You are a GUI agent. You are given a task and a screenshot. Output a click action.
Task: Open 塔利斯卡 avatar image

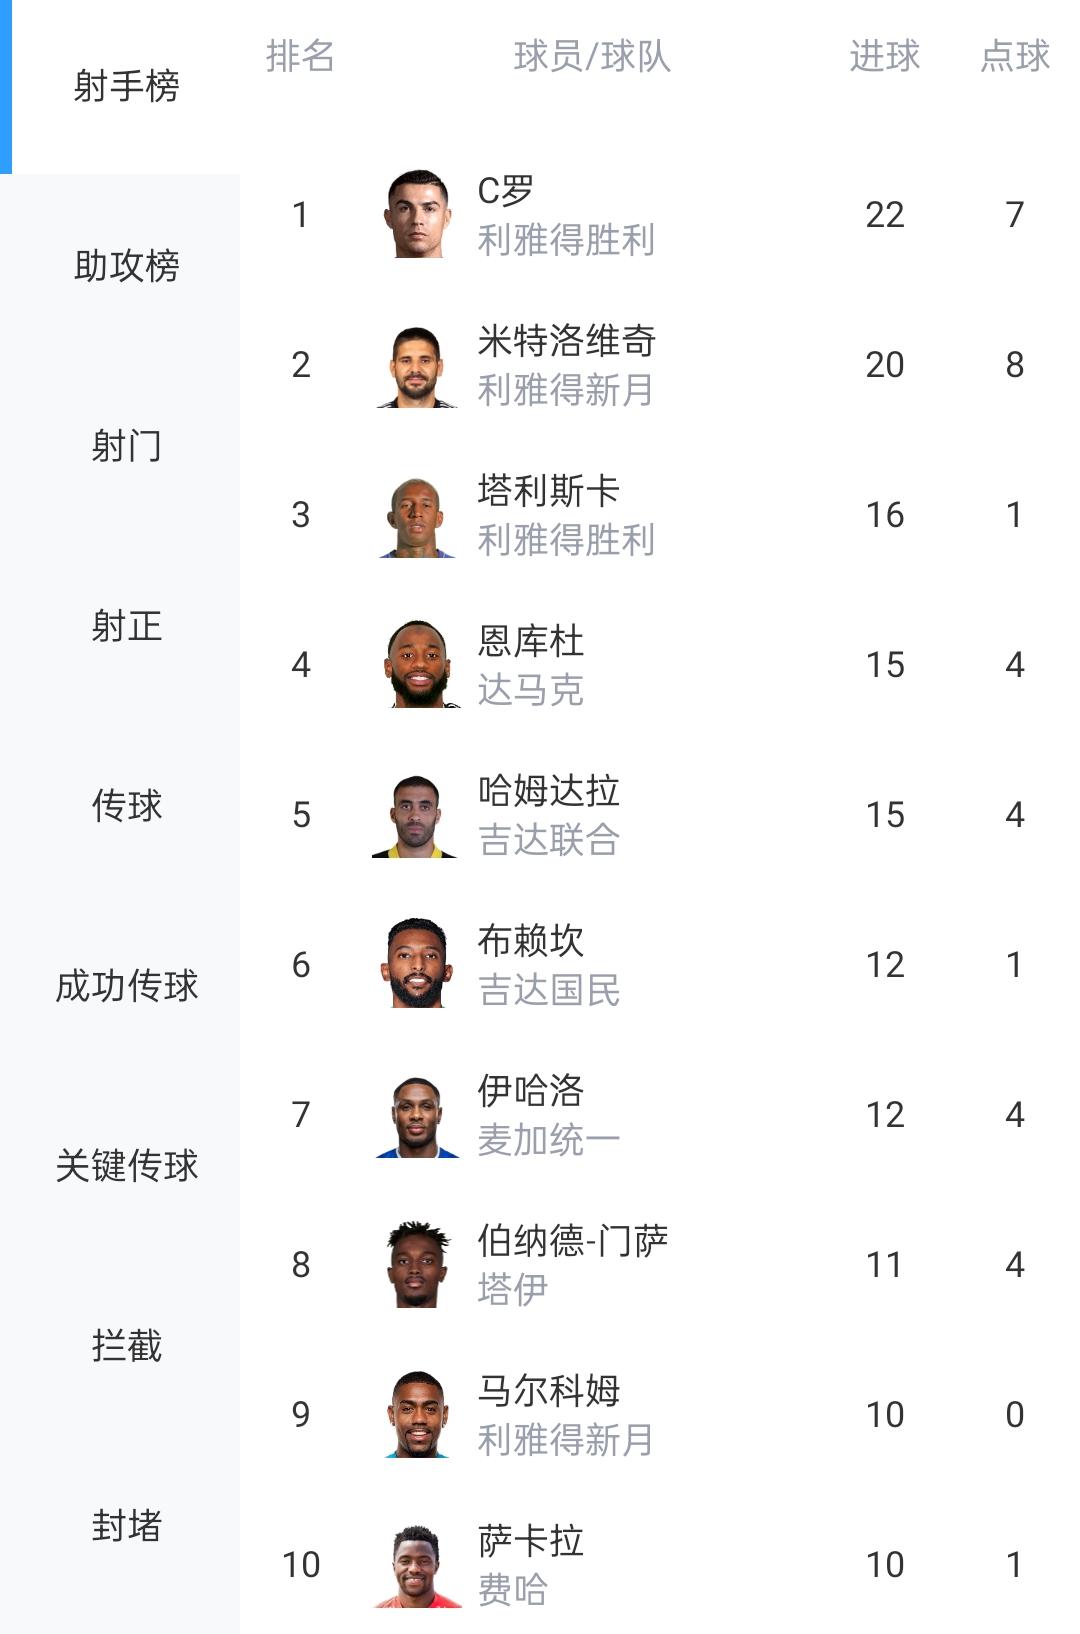click(417, 514)
